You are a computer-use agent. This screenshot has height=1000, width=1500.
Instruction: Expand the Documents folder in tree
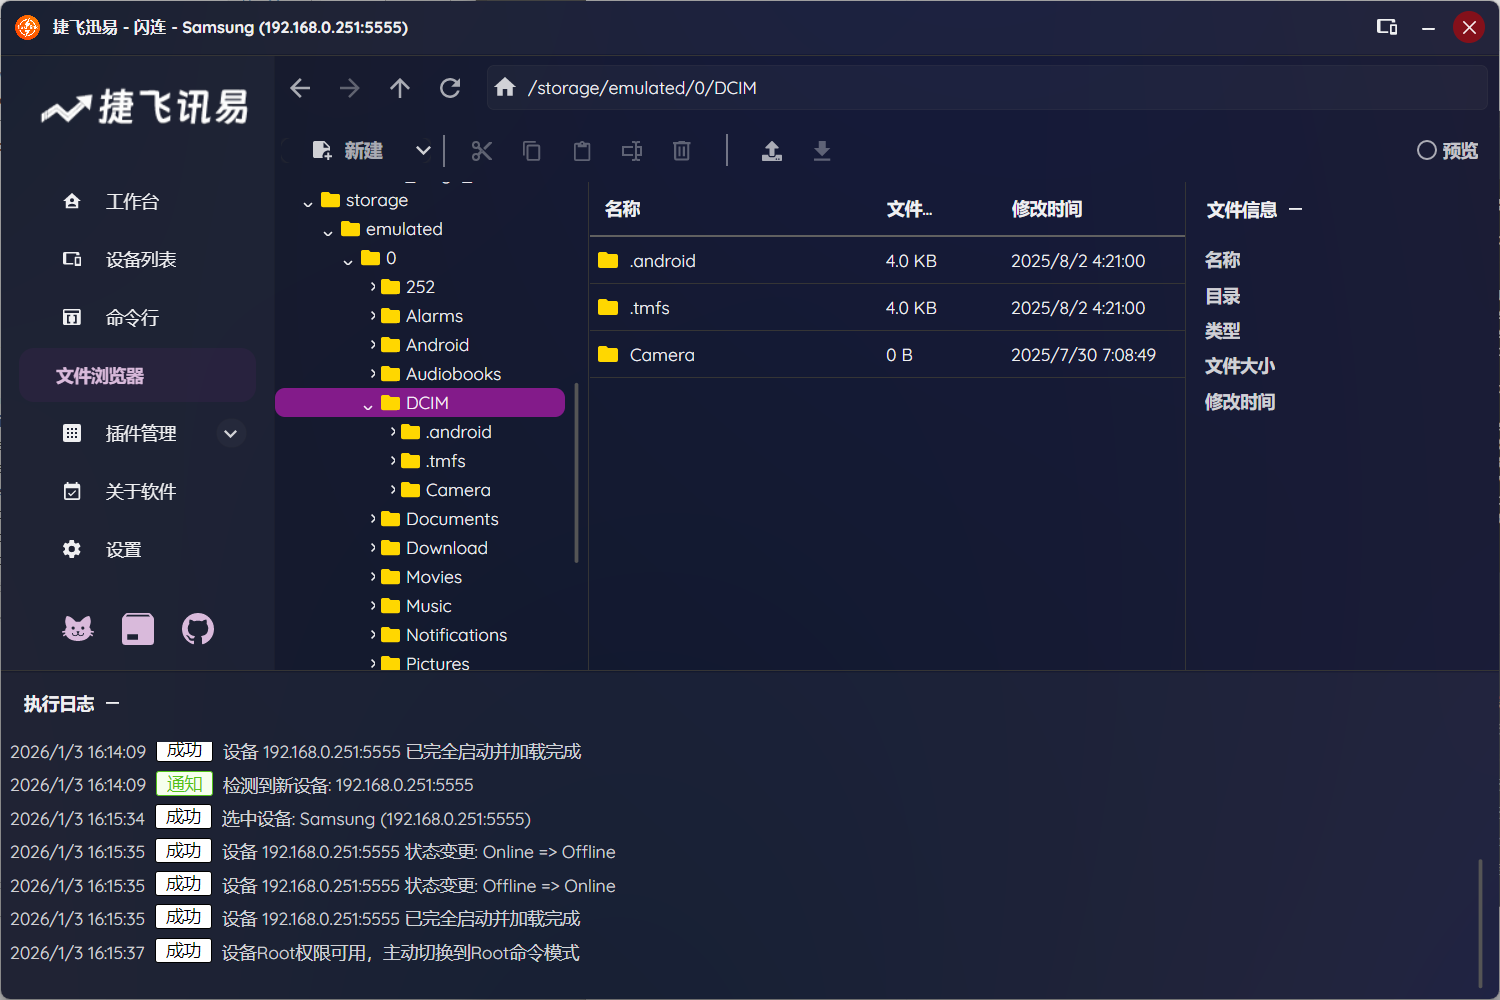click(373, 519)
